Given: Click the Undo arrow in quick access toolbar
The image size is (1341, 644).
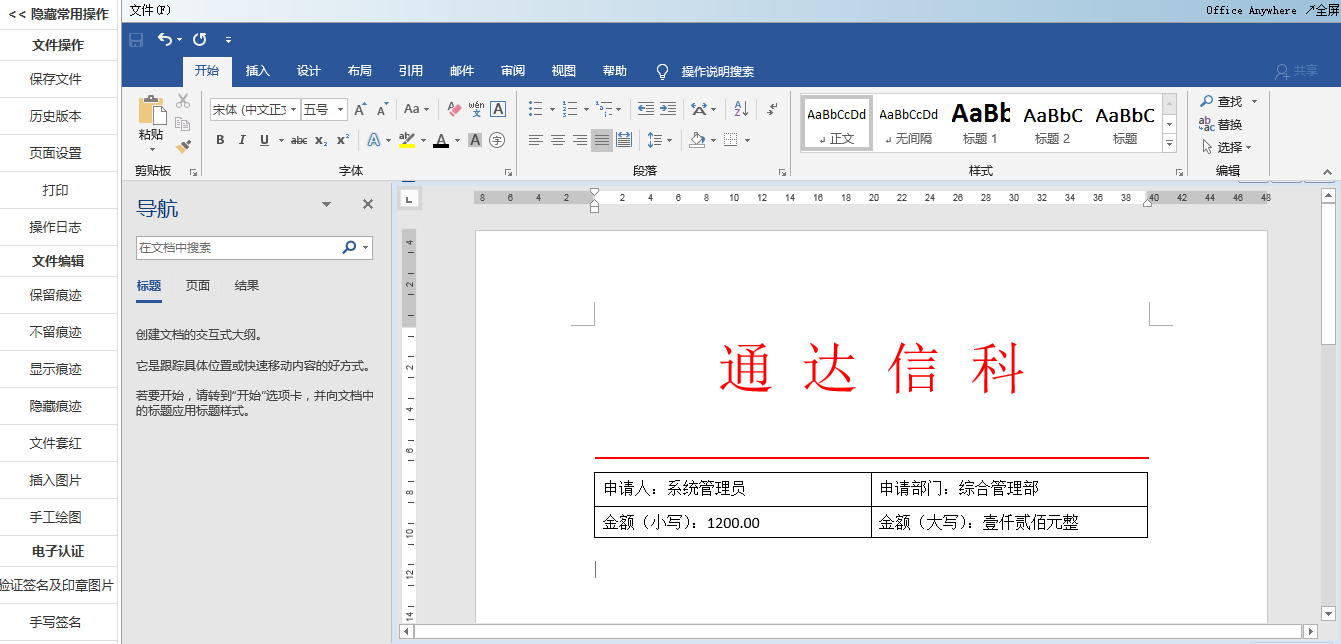Looking at the screenshot, I should pyautogui.click(x=165, y=39).
